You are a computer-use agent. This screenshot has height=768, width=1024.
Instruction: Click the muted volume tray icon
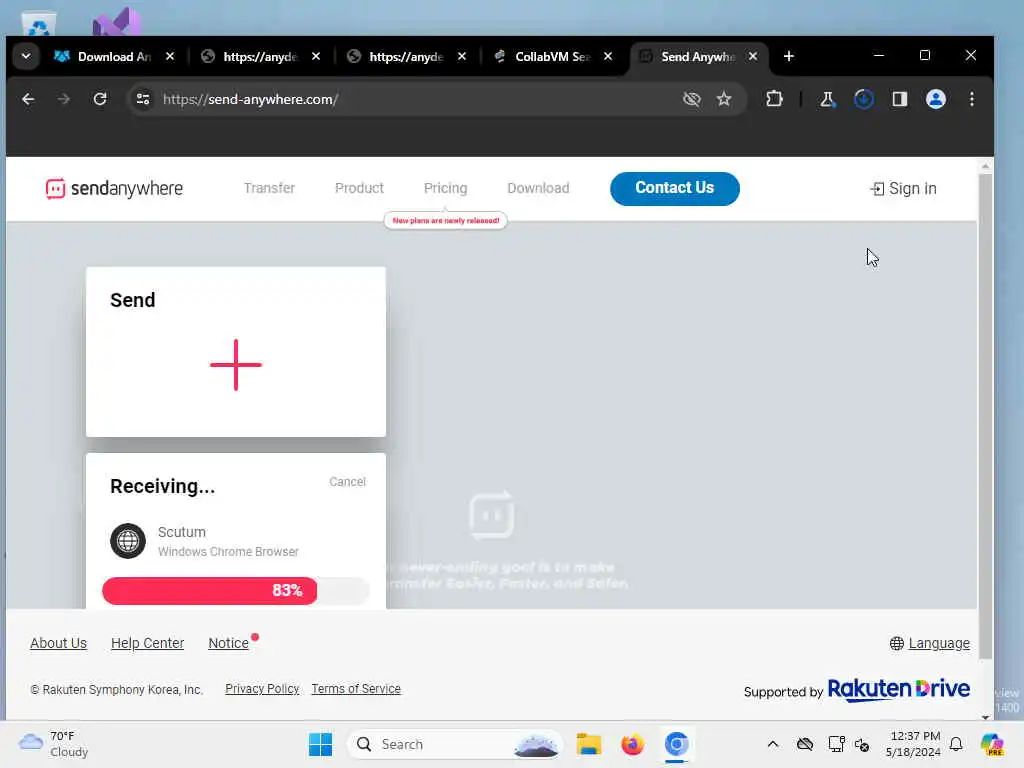coord(862,744)
